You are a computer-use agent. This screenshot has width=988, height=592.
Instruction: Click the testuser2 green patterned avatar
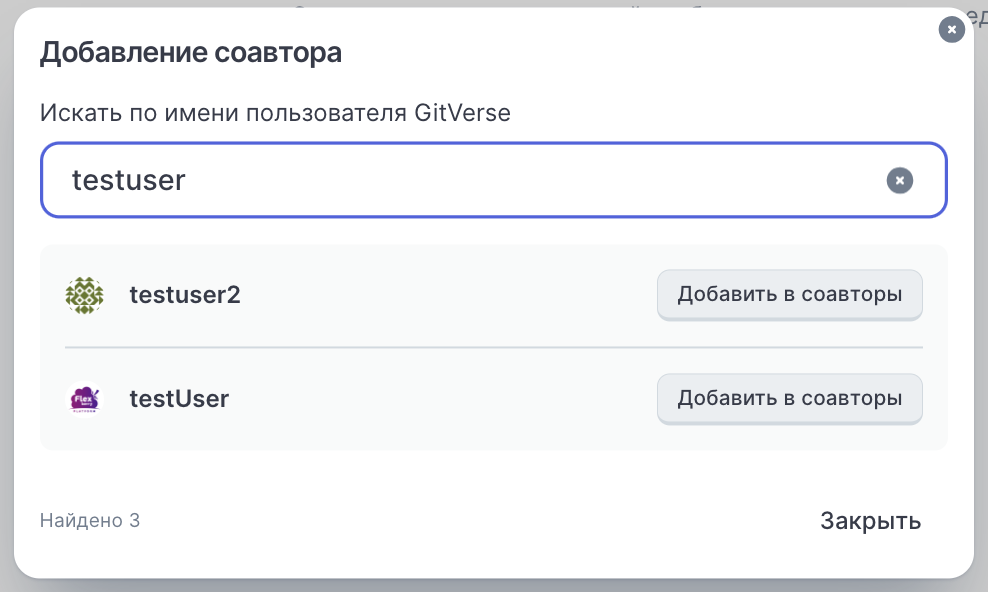[85, 296]
